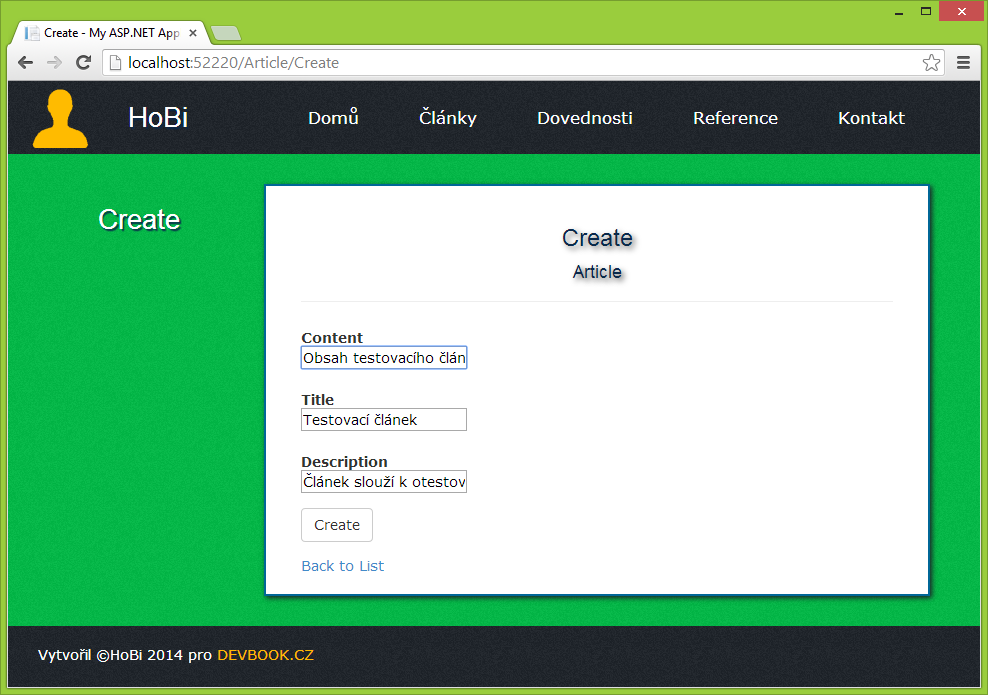Viewport: 988px width, 695px height.
Task: Click the address bar URL localhost:52220/Article/Create
Action: tap(233, 62)
